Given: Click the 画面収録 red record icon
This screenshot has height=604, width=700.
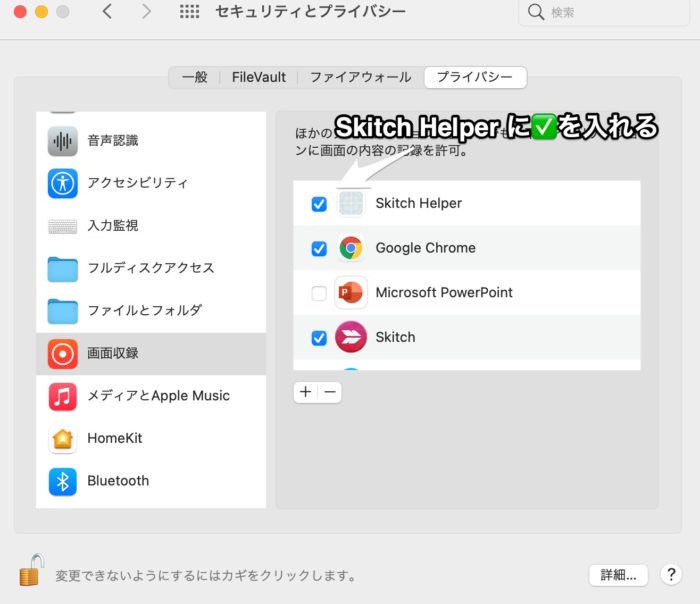Looking at the screenshot, I should point(62,354).
